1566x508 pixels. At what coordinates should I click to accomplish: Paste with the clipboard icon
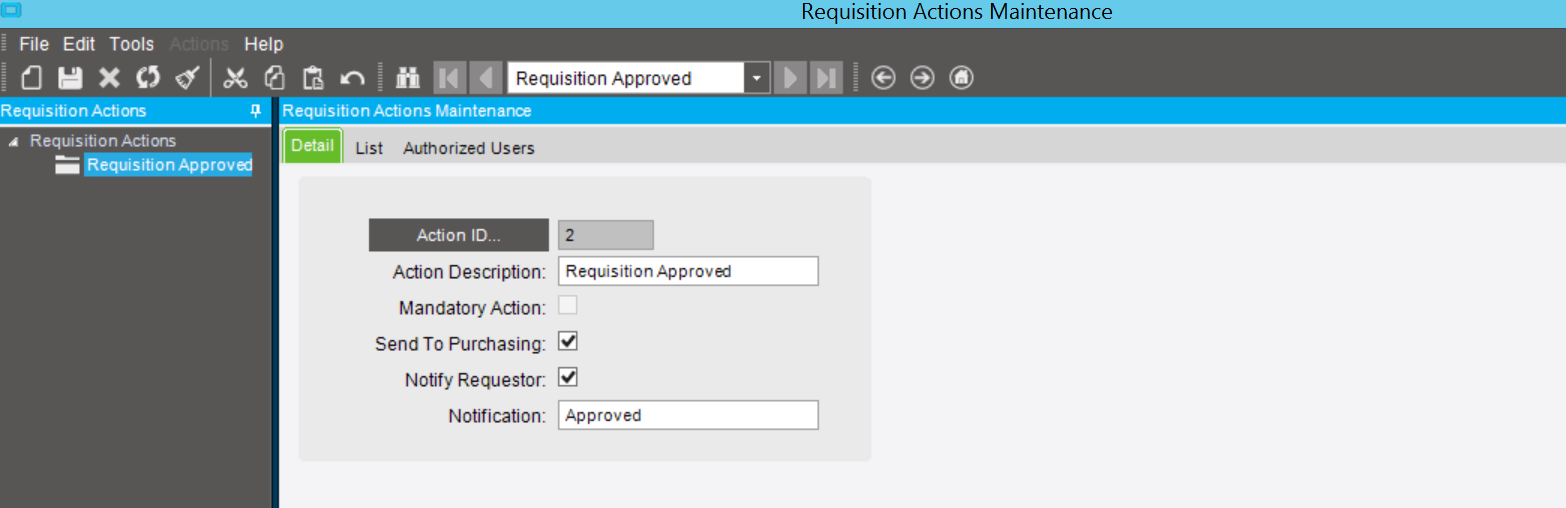pyautogui.click(x=314, y=78)
